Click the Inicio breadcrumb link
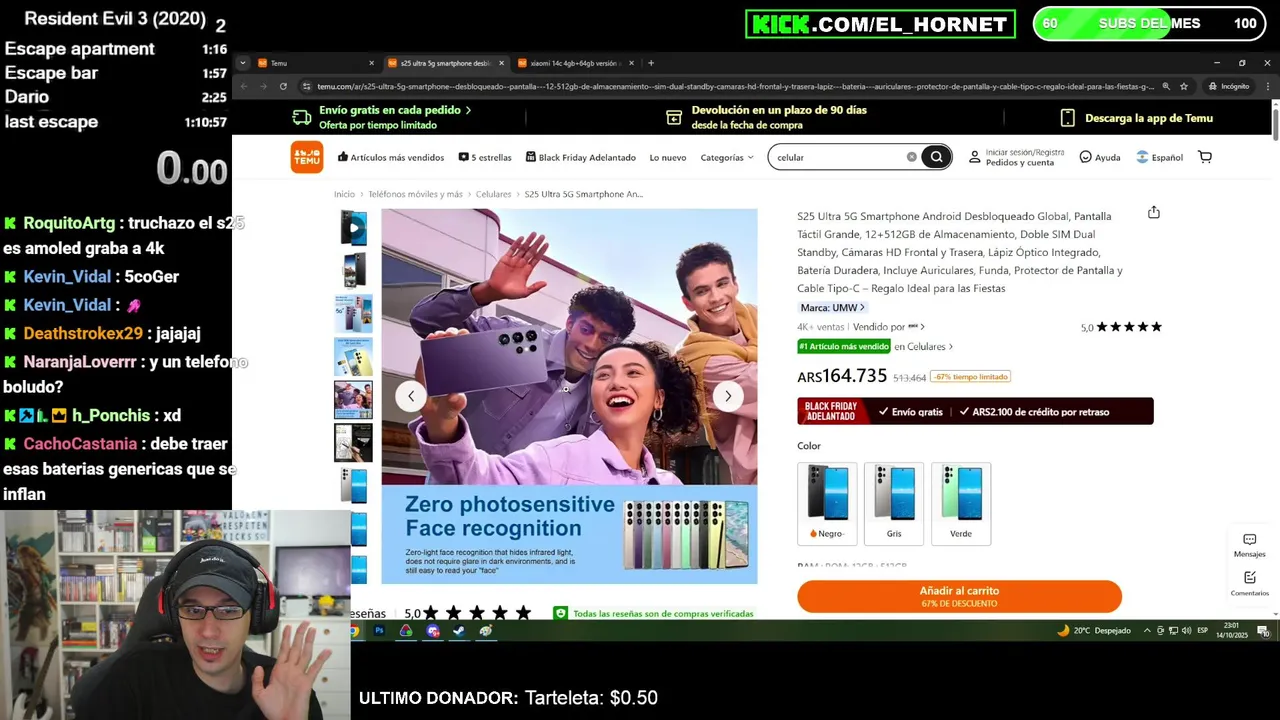Viewport: 1280px width, 720px height. point(344,194)
